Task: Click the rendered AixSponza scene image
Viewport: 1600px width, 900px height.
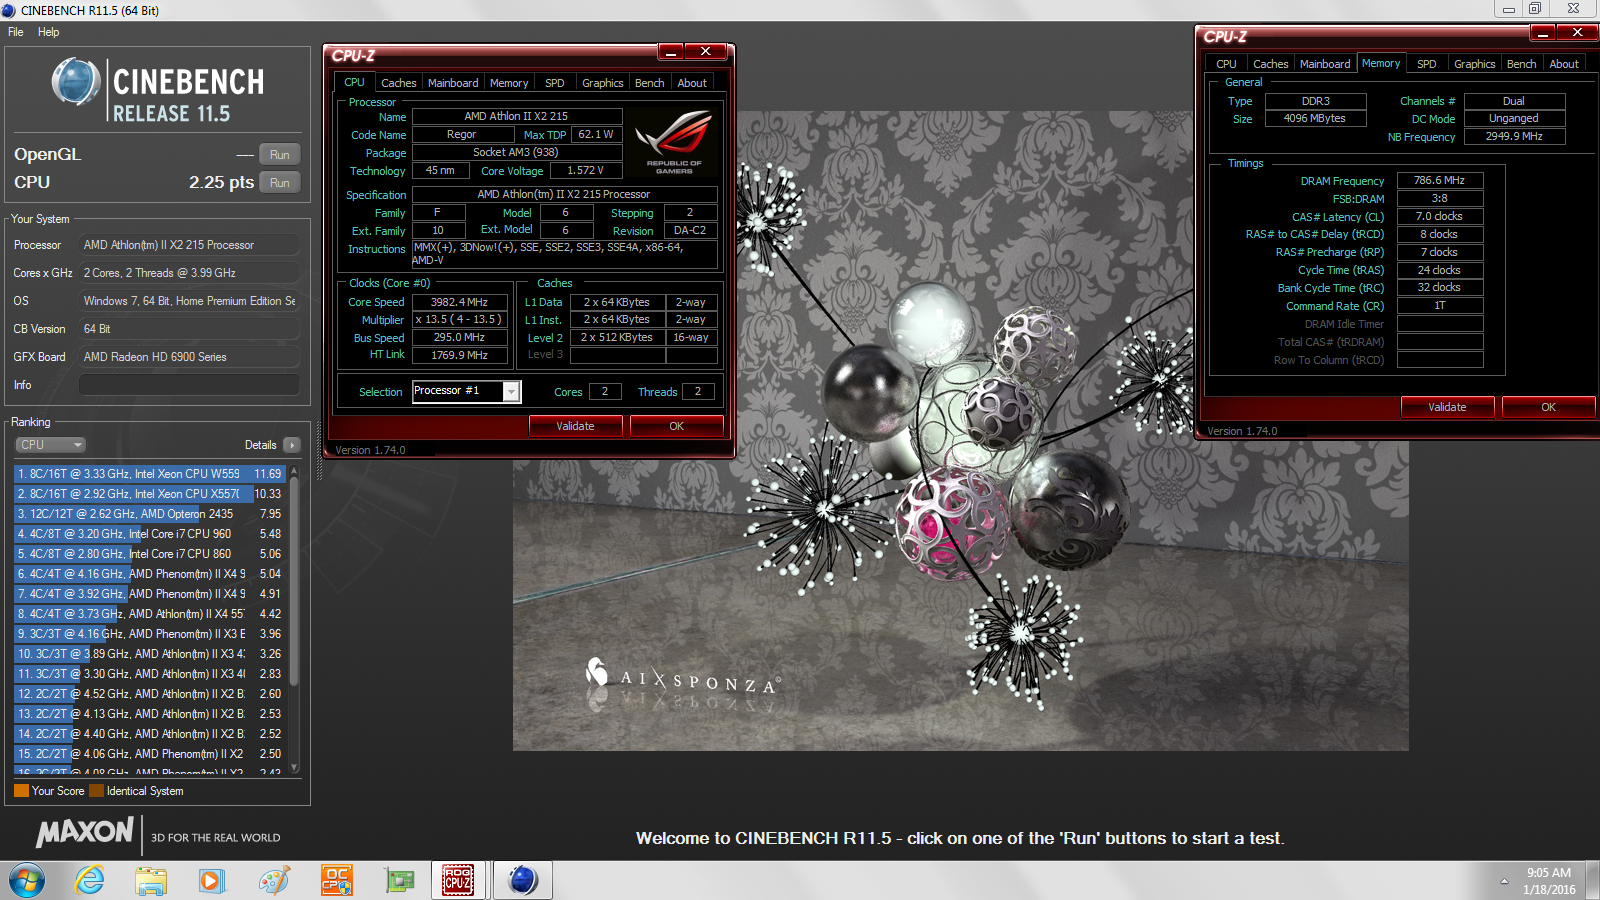Action: [960, 430]
